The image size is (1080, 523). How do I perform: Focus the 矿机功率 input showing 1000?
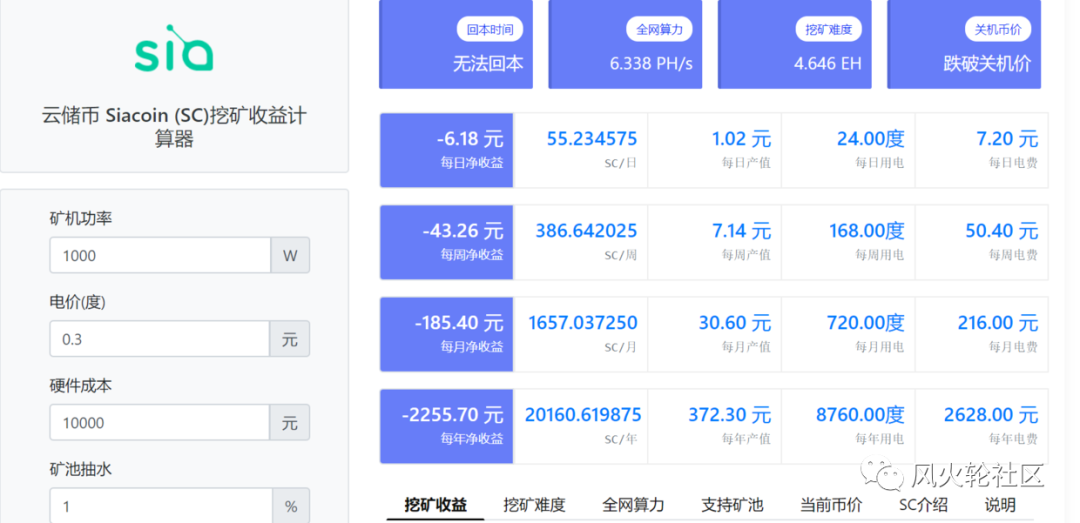pyautogui.click(x=160, y=256)
